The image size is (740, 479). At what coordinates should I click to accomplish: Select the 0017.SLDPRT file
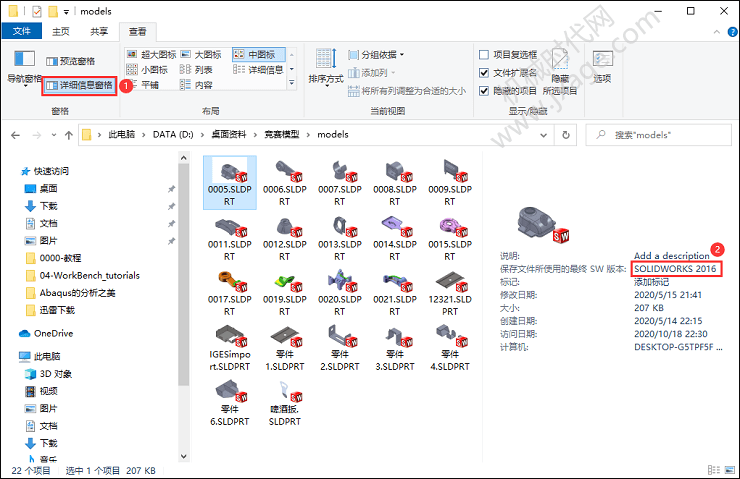[230, 293]
